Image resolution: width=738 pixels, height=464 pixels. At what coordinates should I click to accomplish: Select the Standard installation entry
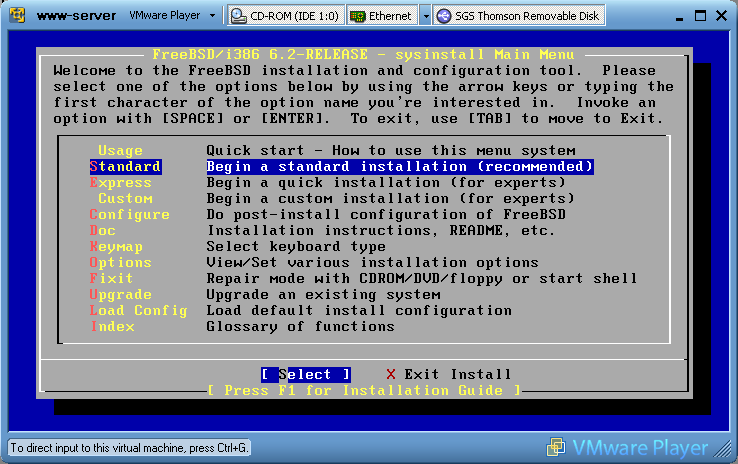[125, 167]
